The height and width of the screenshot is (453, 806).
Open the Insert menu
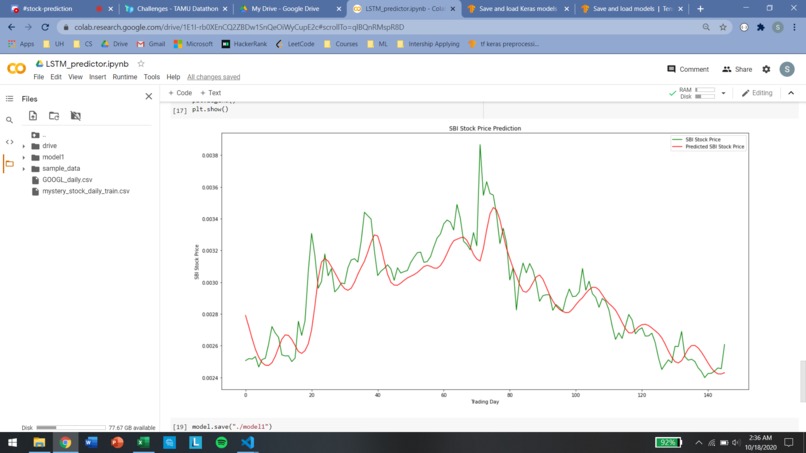[97, 77]
